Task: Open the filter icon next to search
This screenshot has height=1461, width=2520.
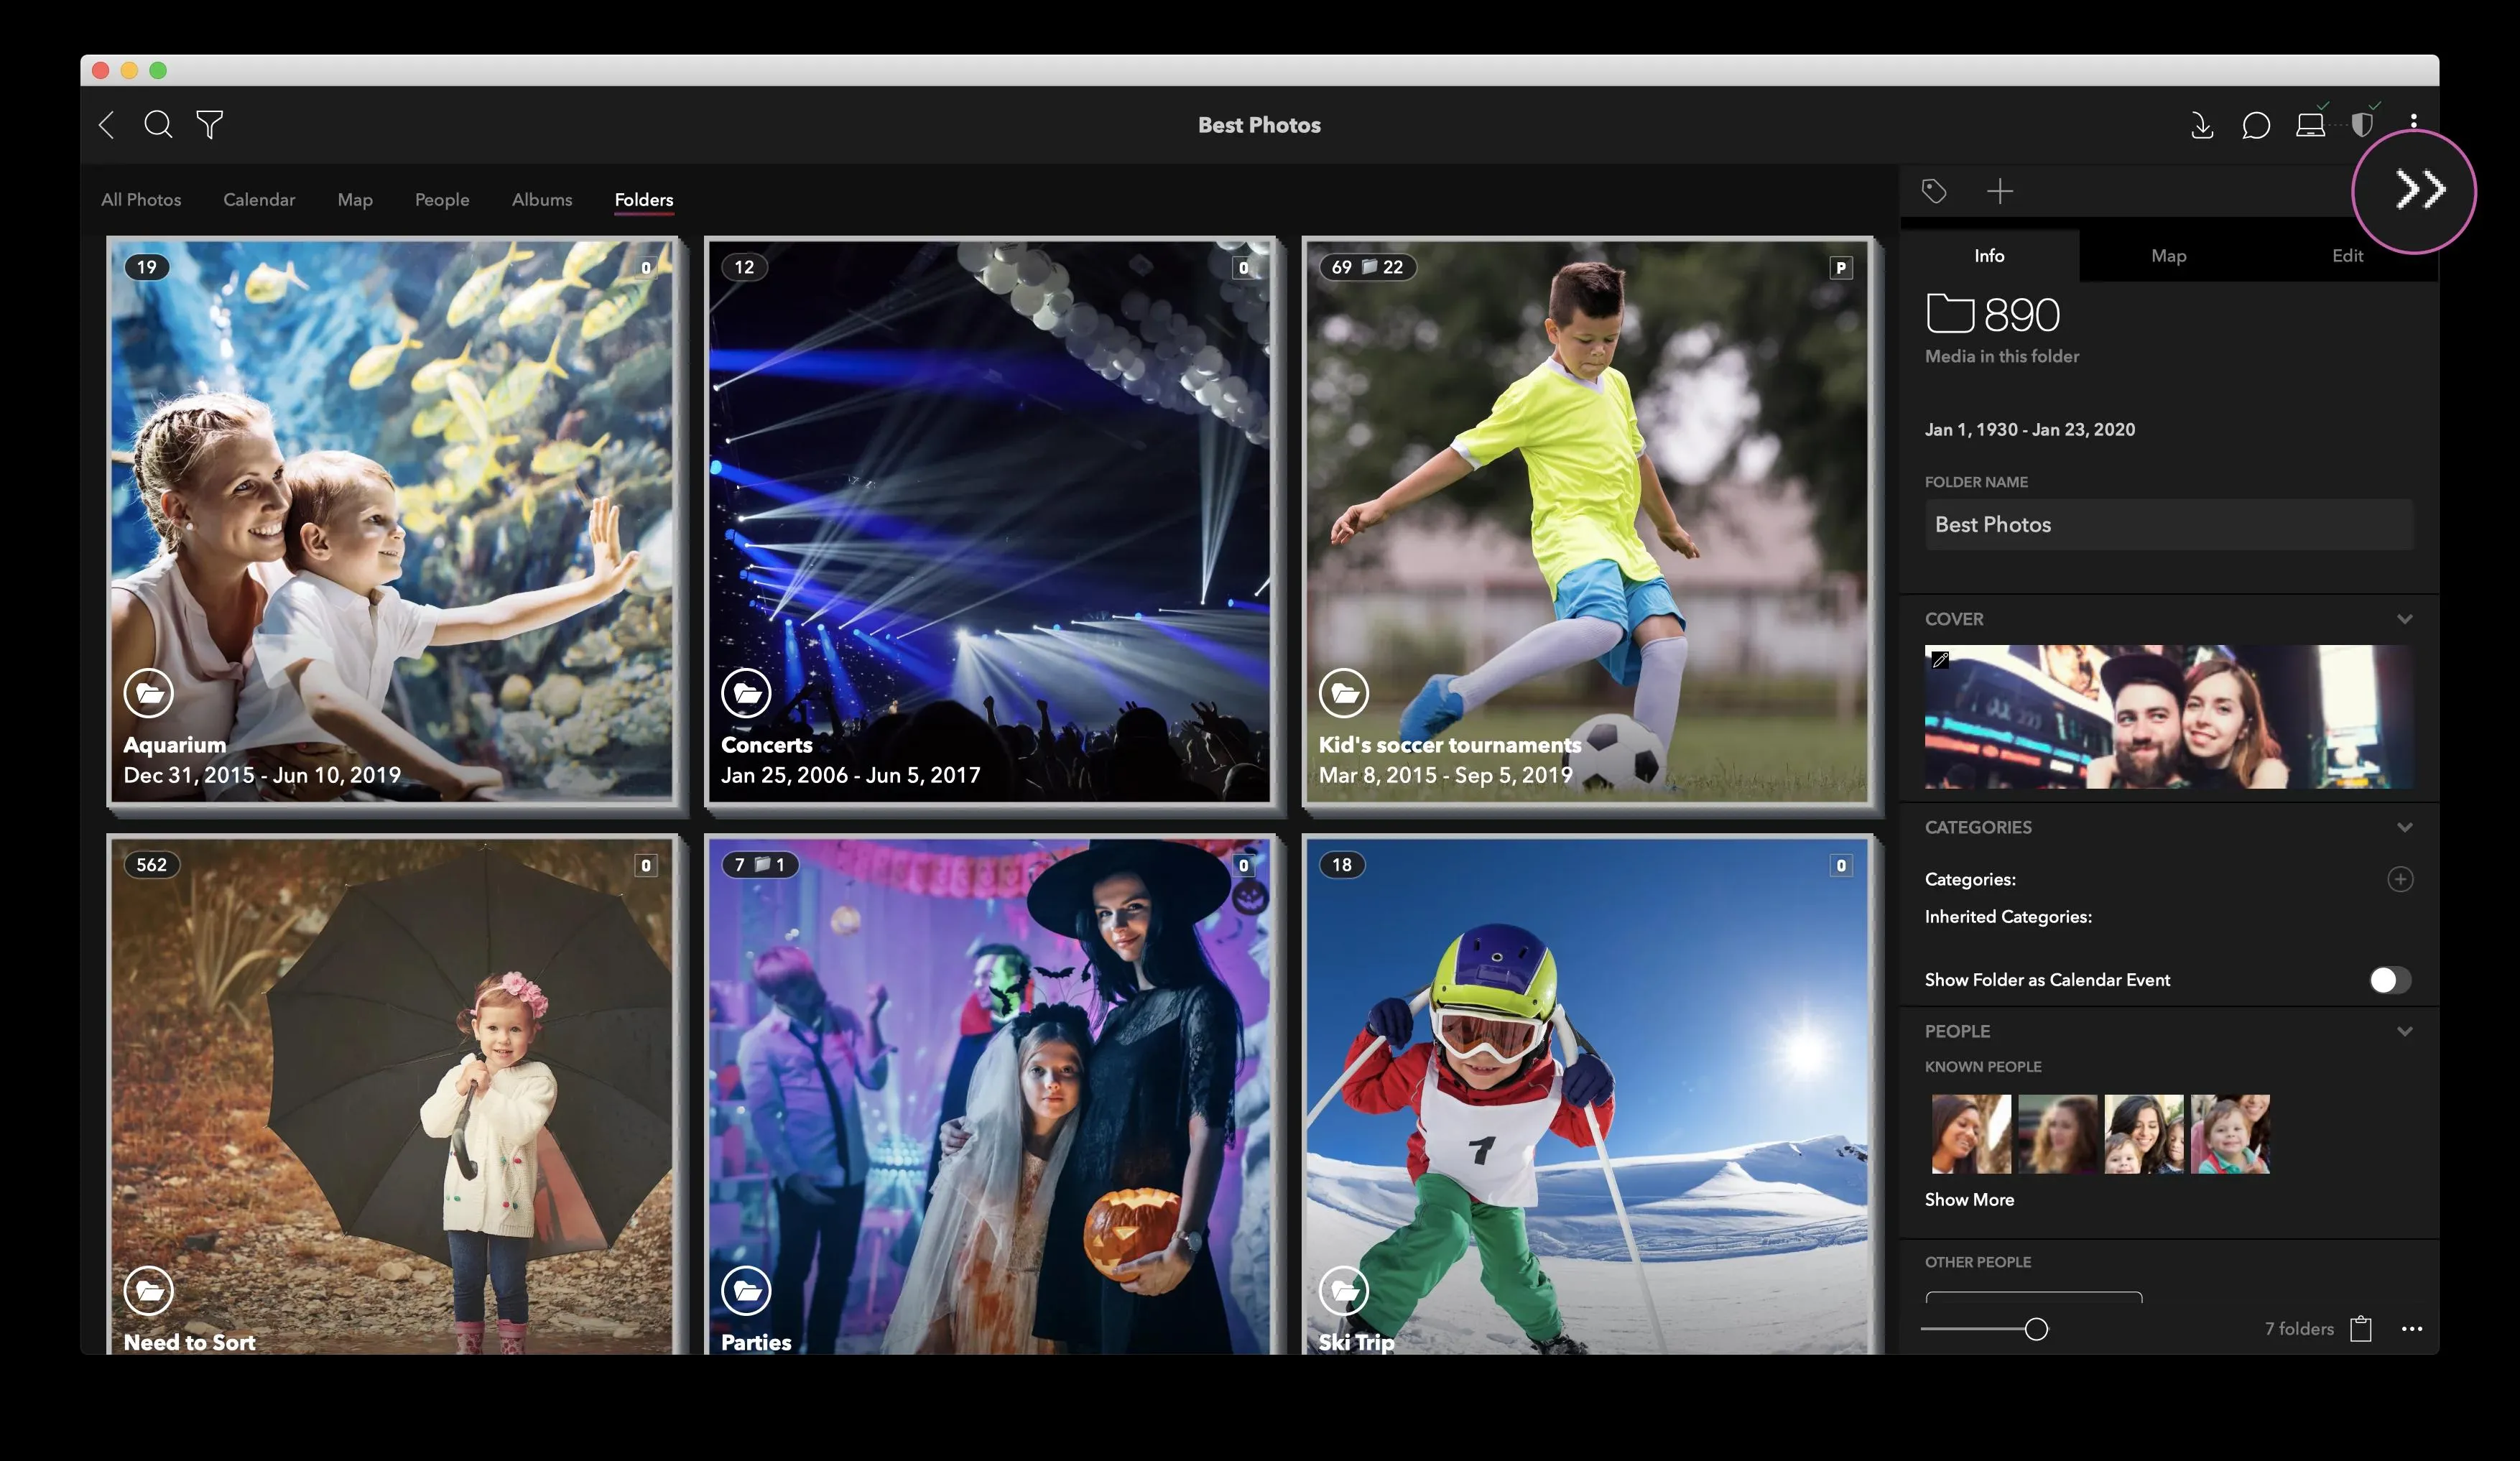Action: [210, 125]
